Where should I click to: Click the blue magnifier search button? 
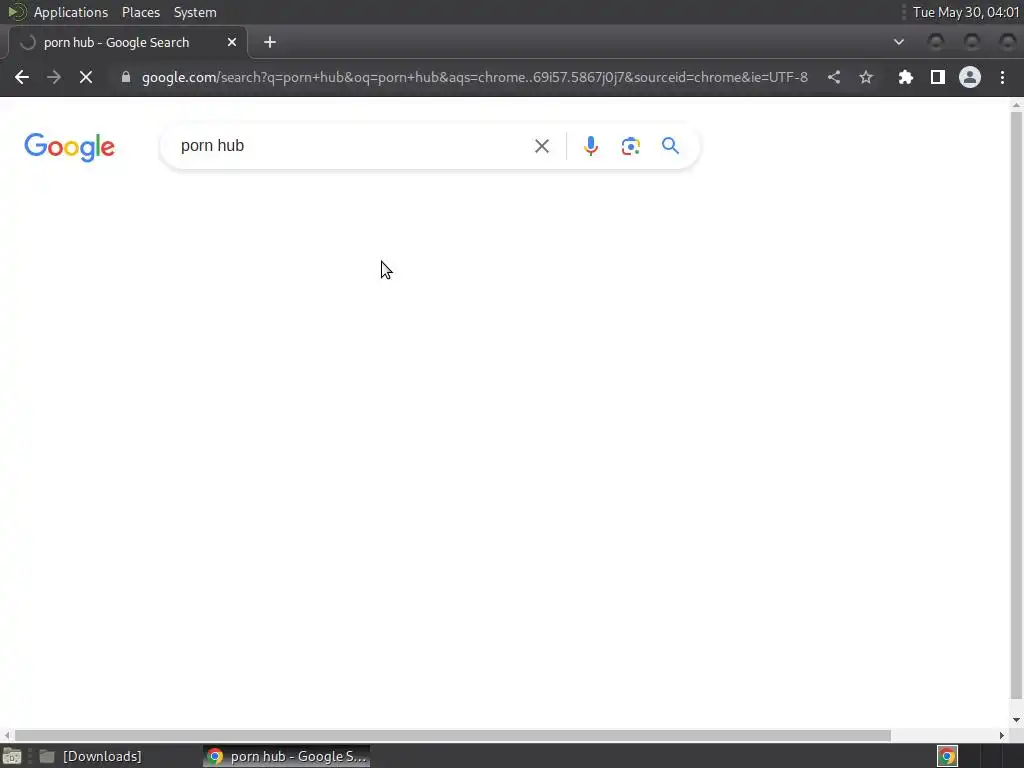point(671,146)
